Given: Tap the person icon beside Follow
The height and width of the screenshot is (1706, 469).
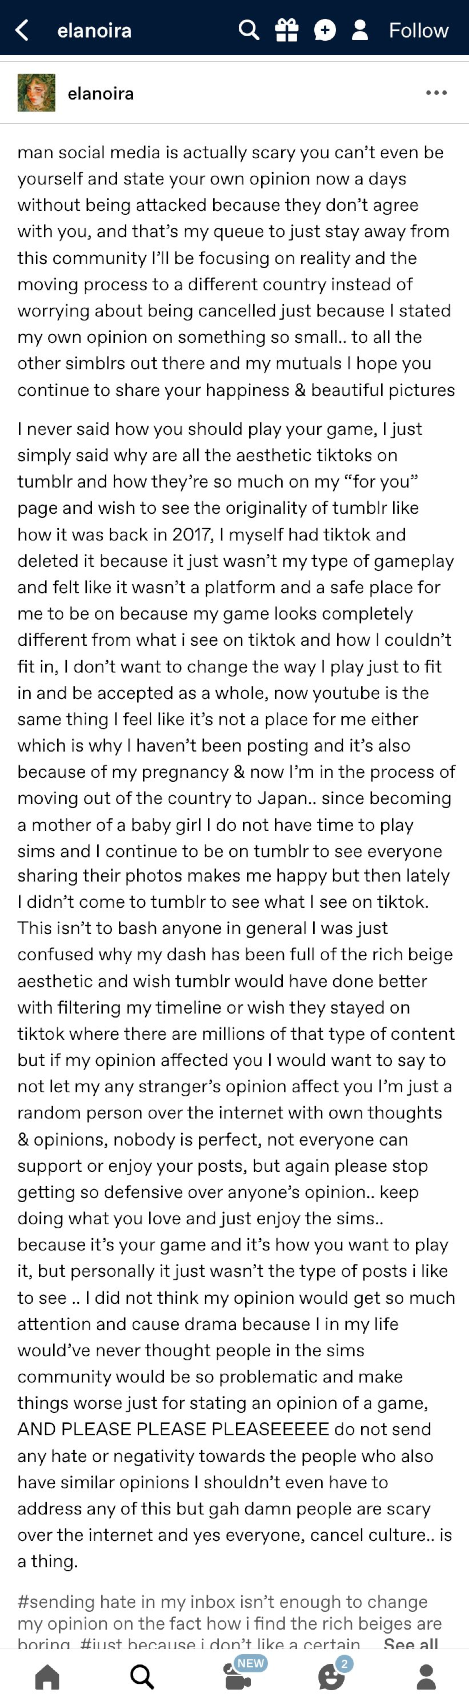Looking at the screenshot, I should [x=361, y=30].
